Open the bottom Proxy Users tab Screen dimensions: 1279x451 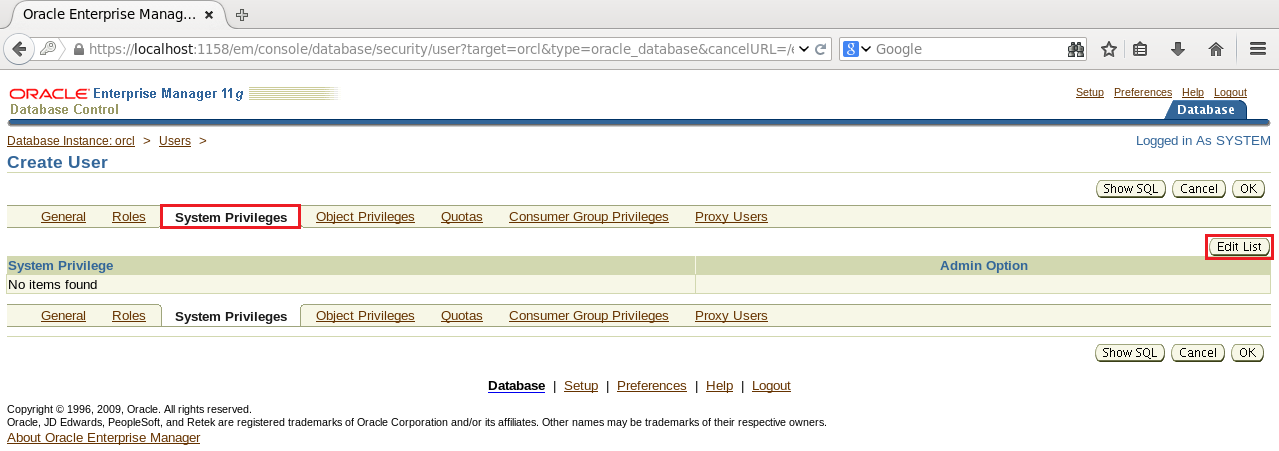(731, 315)
